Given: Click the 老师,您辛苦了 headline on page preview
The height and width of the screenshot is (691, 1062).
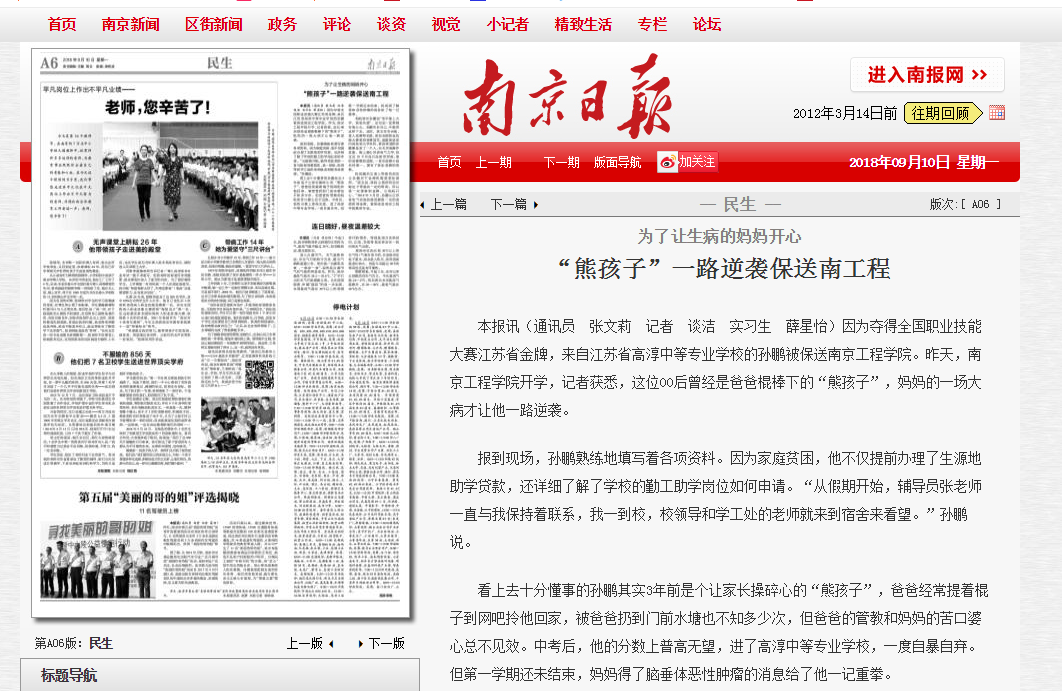Looking at the screenshot, I should [x=157, y=107].
